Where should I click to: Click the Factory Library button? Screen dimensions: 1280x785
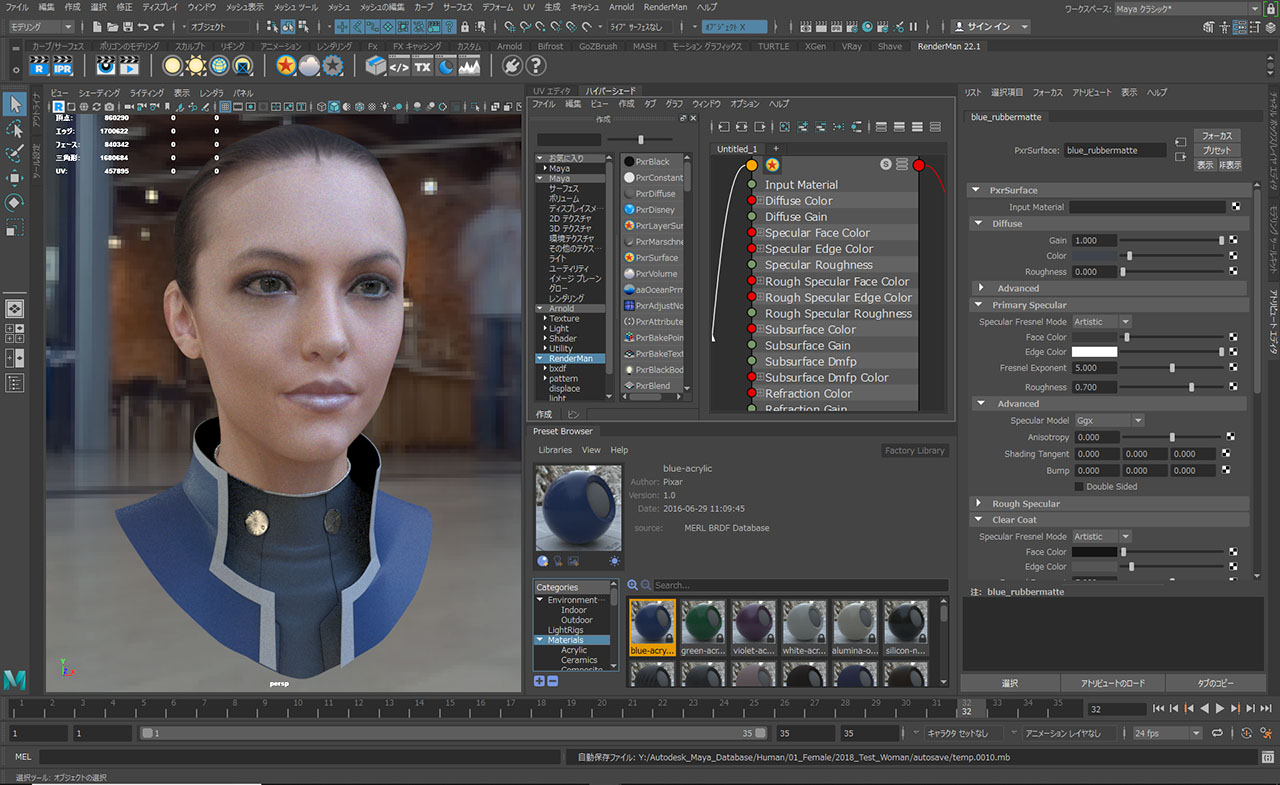click(x=914, y=451)
